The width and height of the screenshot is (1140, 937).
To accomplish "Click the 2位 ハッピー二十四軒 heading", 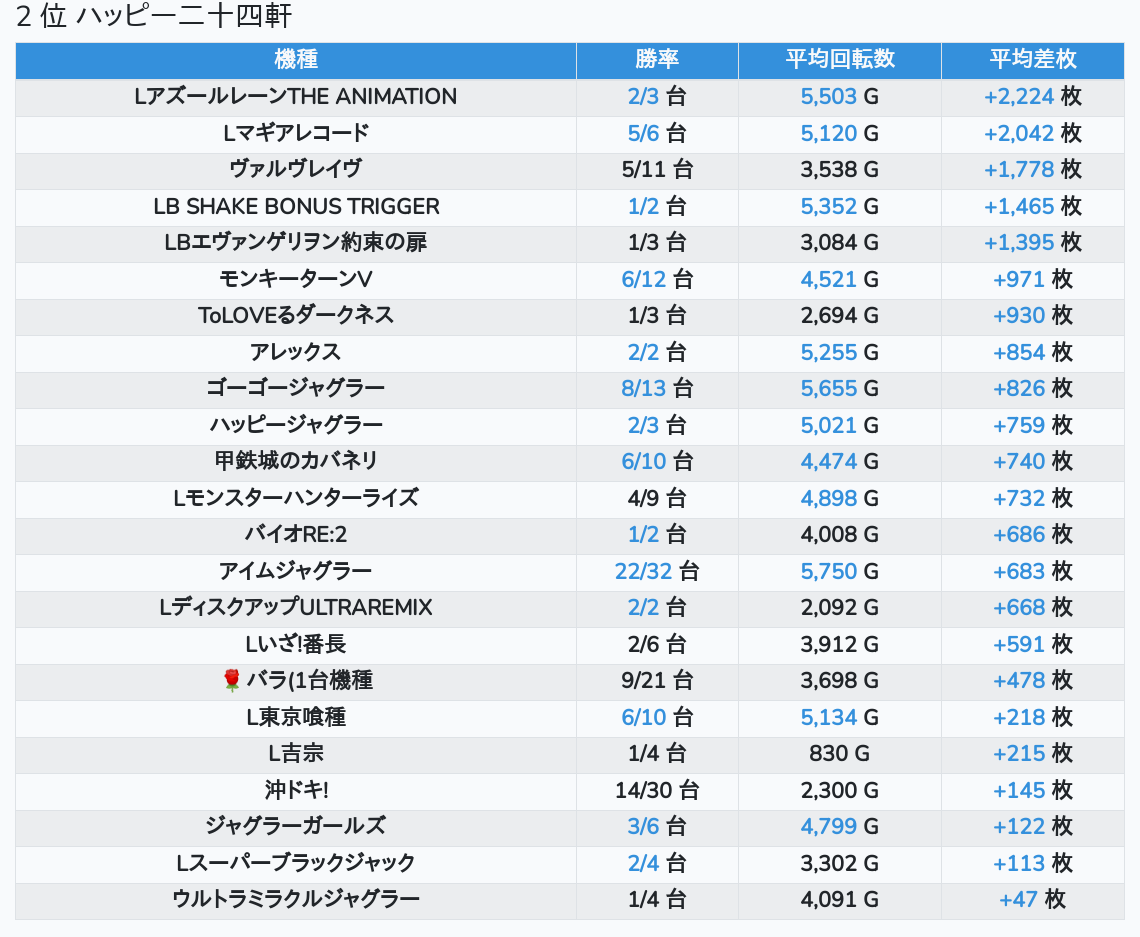I will point(154,17).
